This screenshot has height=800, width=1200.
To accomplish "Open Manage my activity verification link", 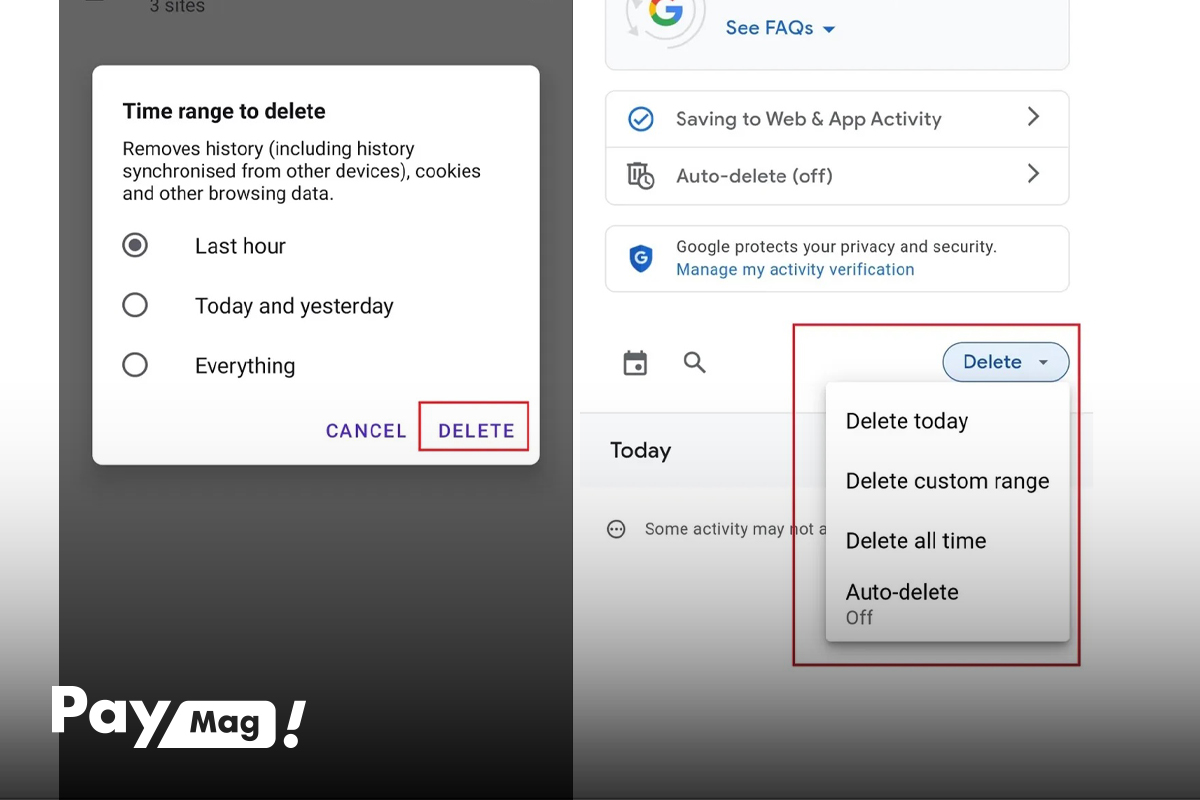I will tap(795, 270).
